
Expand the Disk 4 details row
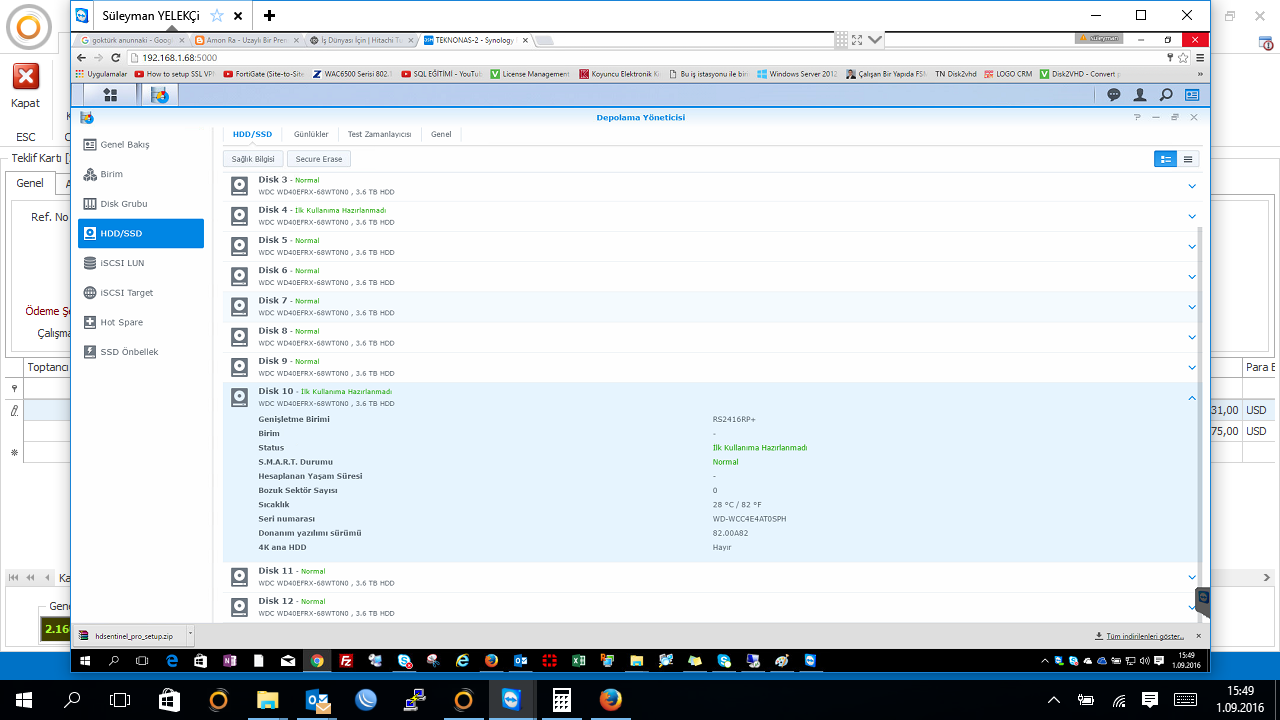(x=1192, y=216)
